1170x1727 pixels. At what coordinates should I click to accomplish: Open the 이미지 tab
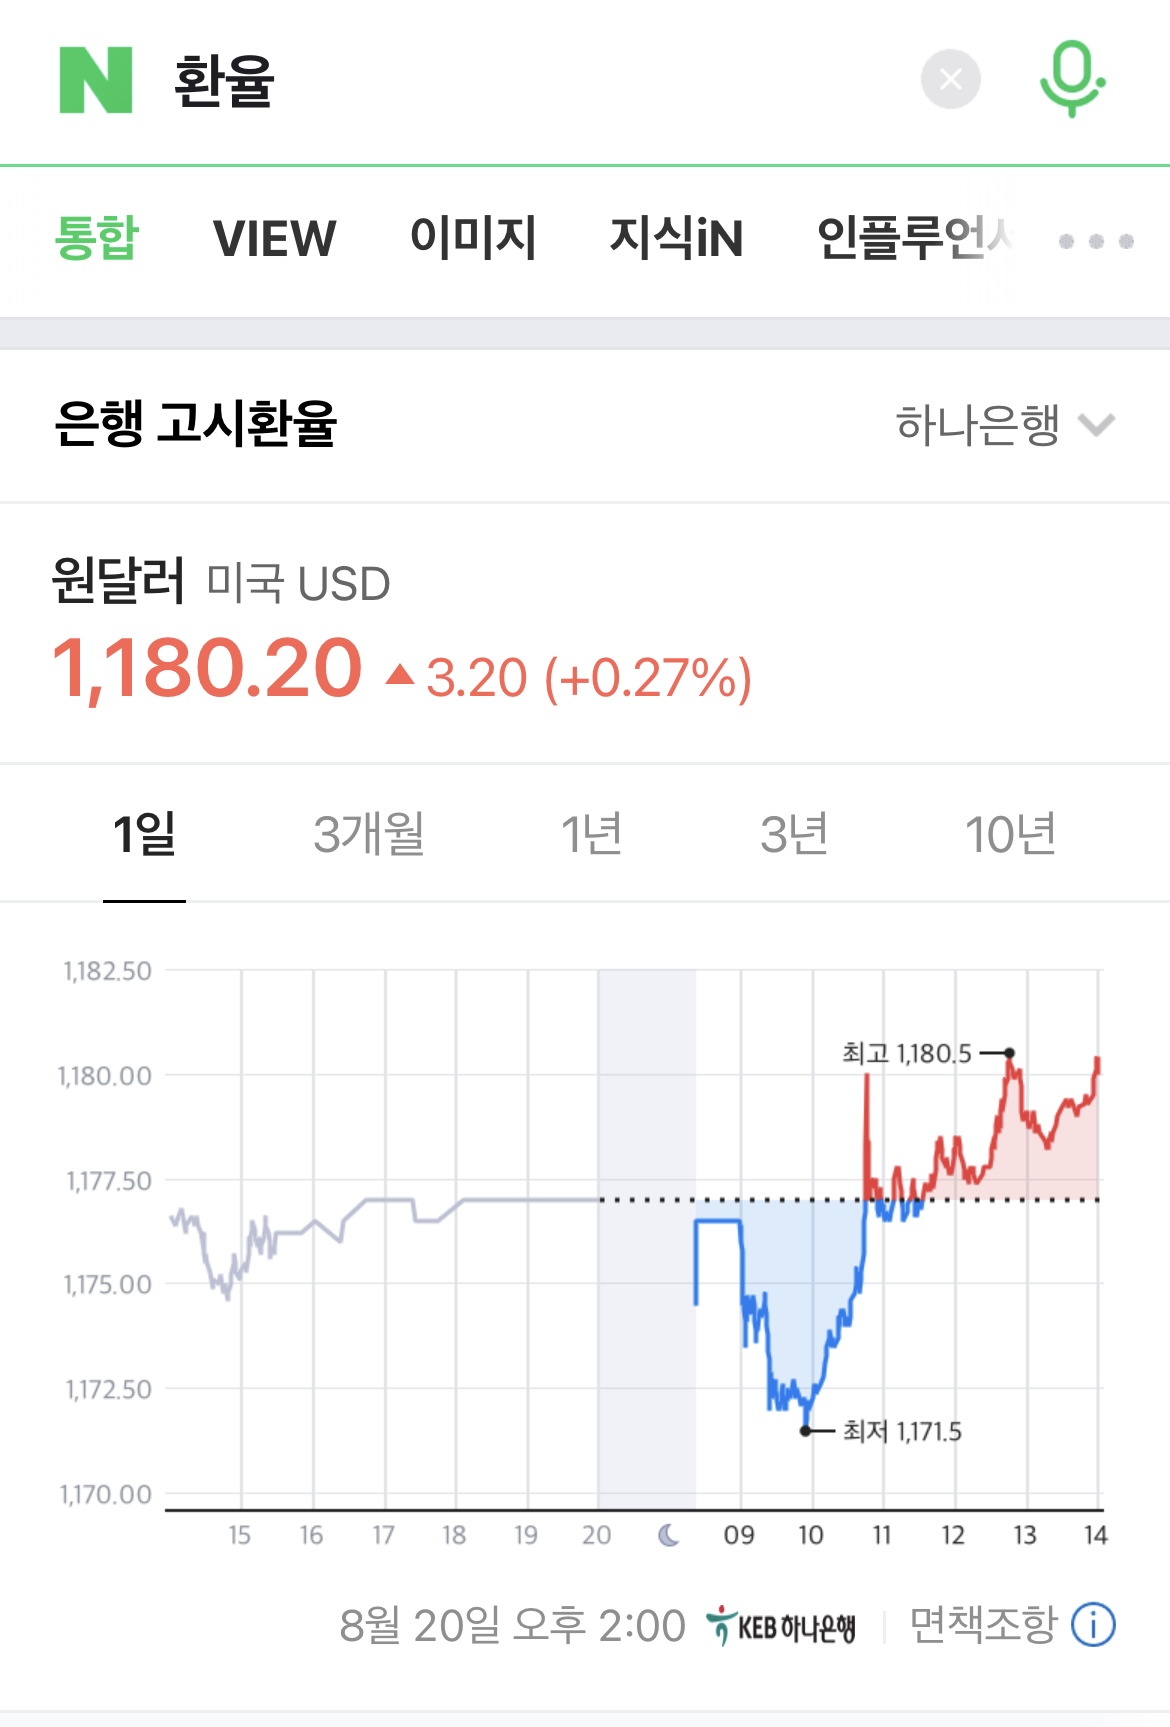473,238
